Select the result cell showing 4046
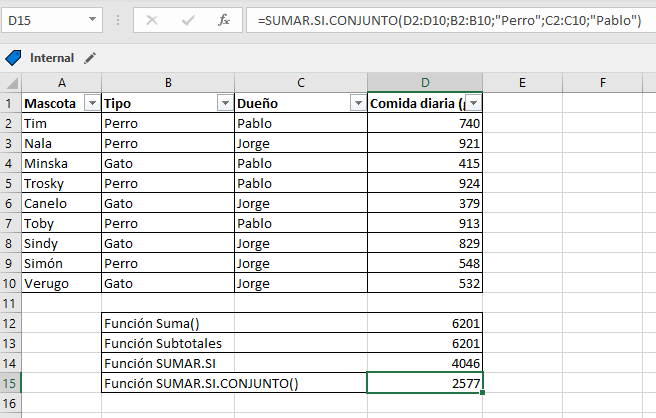Viewport: 656px width, 418px height. pyautogui.click(x=425, y=363)
